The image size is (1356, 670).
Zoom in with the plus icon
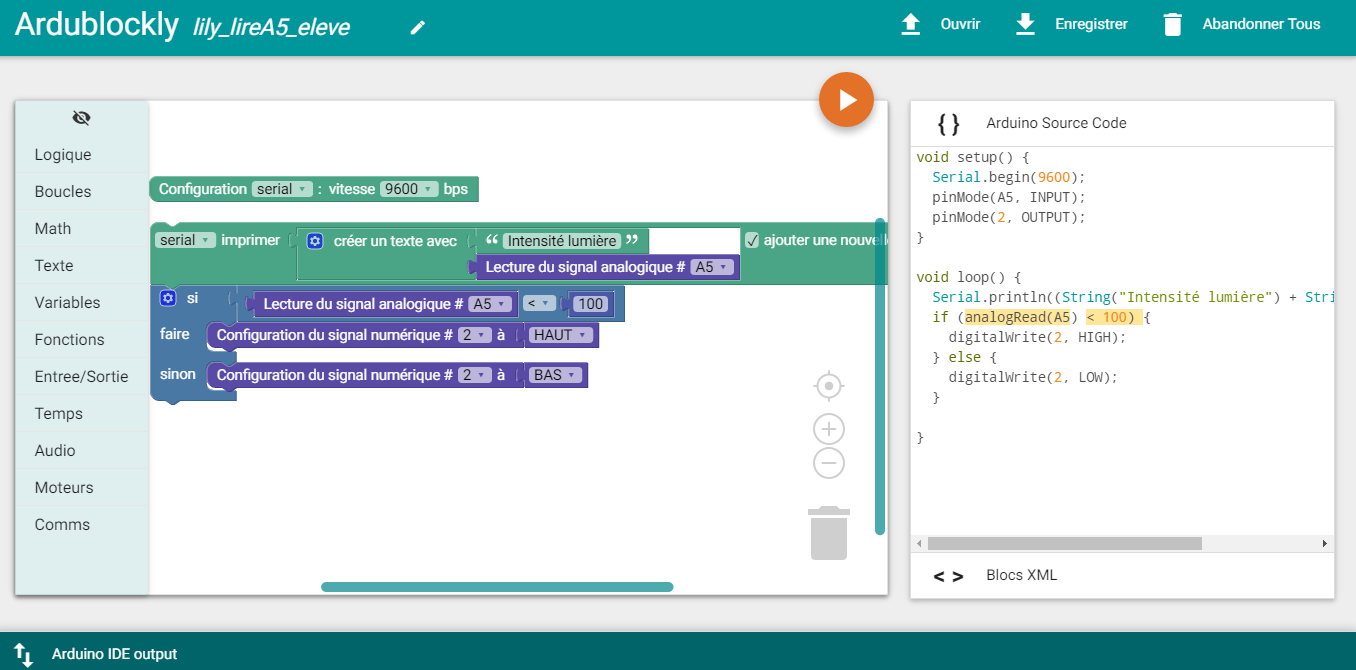(x=828, y=430)
